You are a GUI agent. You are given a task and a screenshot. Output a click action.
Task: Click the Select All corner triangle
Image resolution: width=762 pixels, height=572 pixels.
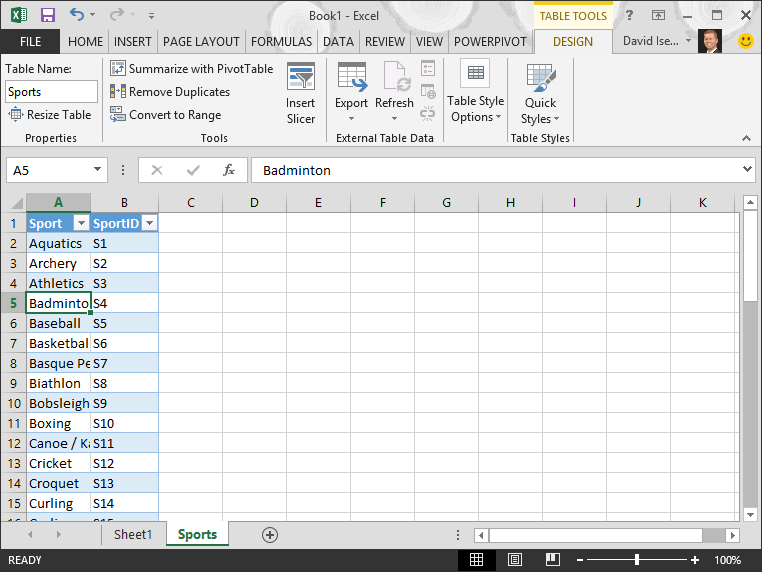click(x=17, y=203)
